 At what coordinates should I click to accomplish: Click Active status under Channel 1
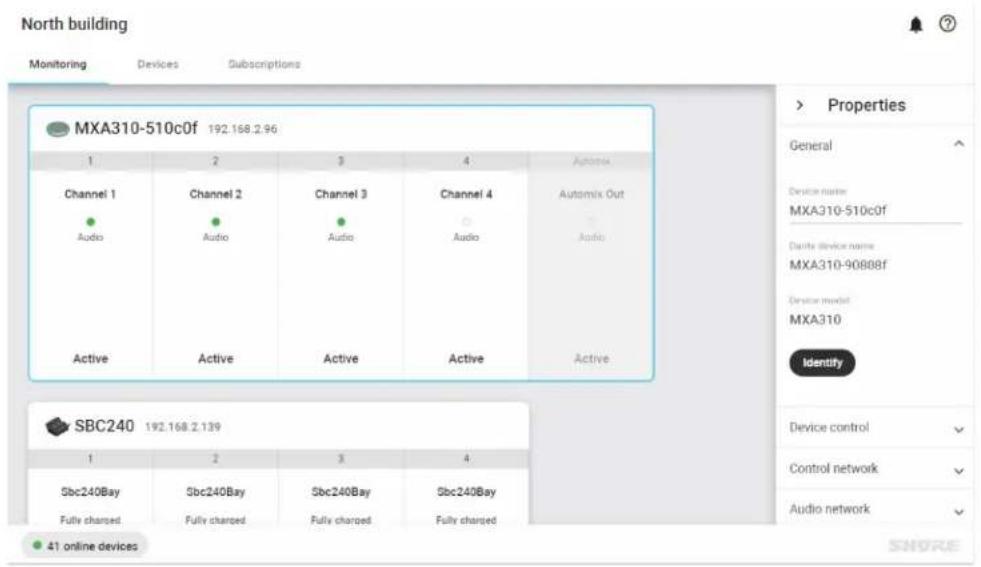pyautogui.click(x=91, y=359)
